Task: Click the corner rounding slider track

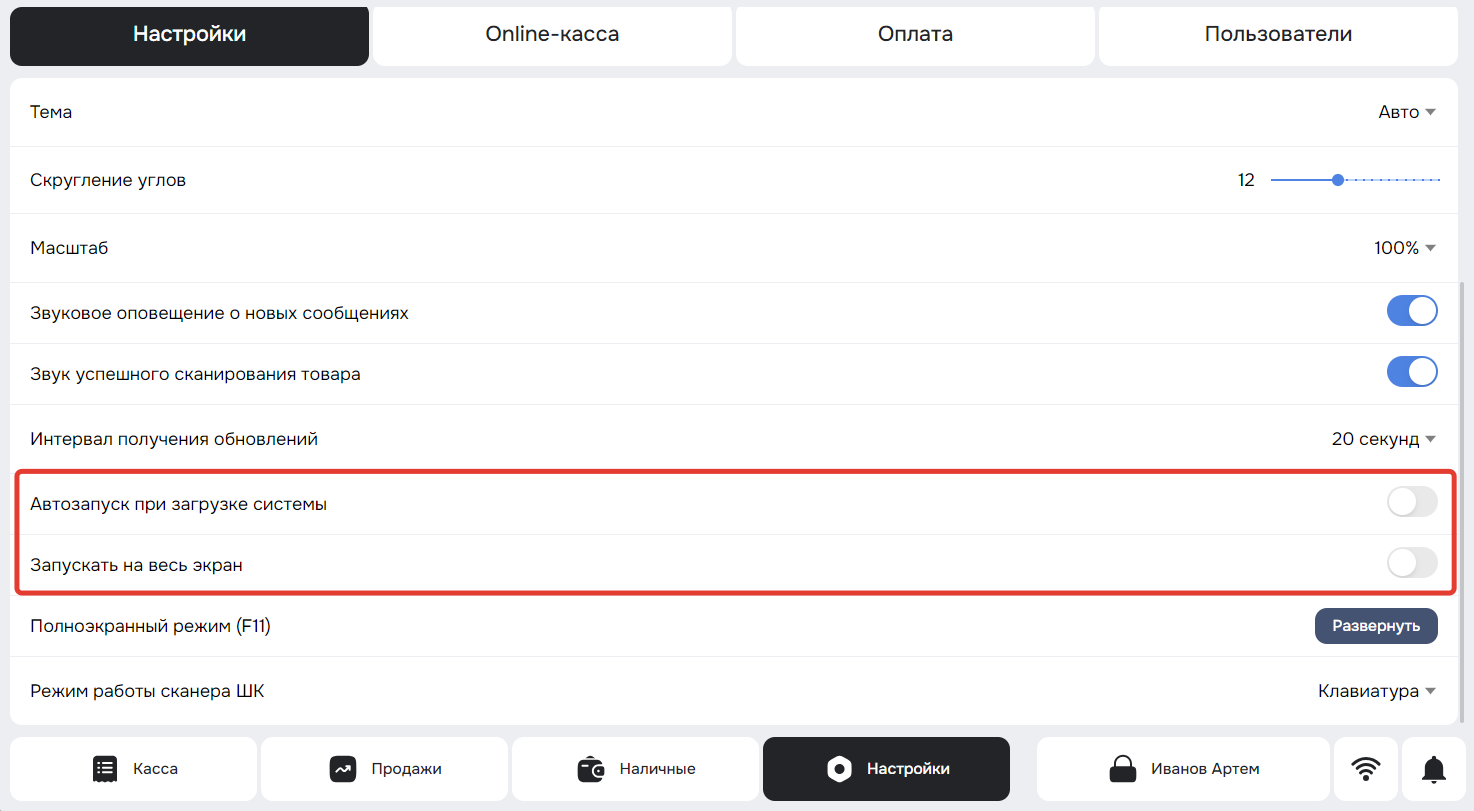Action: [x=1355, y=180]
